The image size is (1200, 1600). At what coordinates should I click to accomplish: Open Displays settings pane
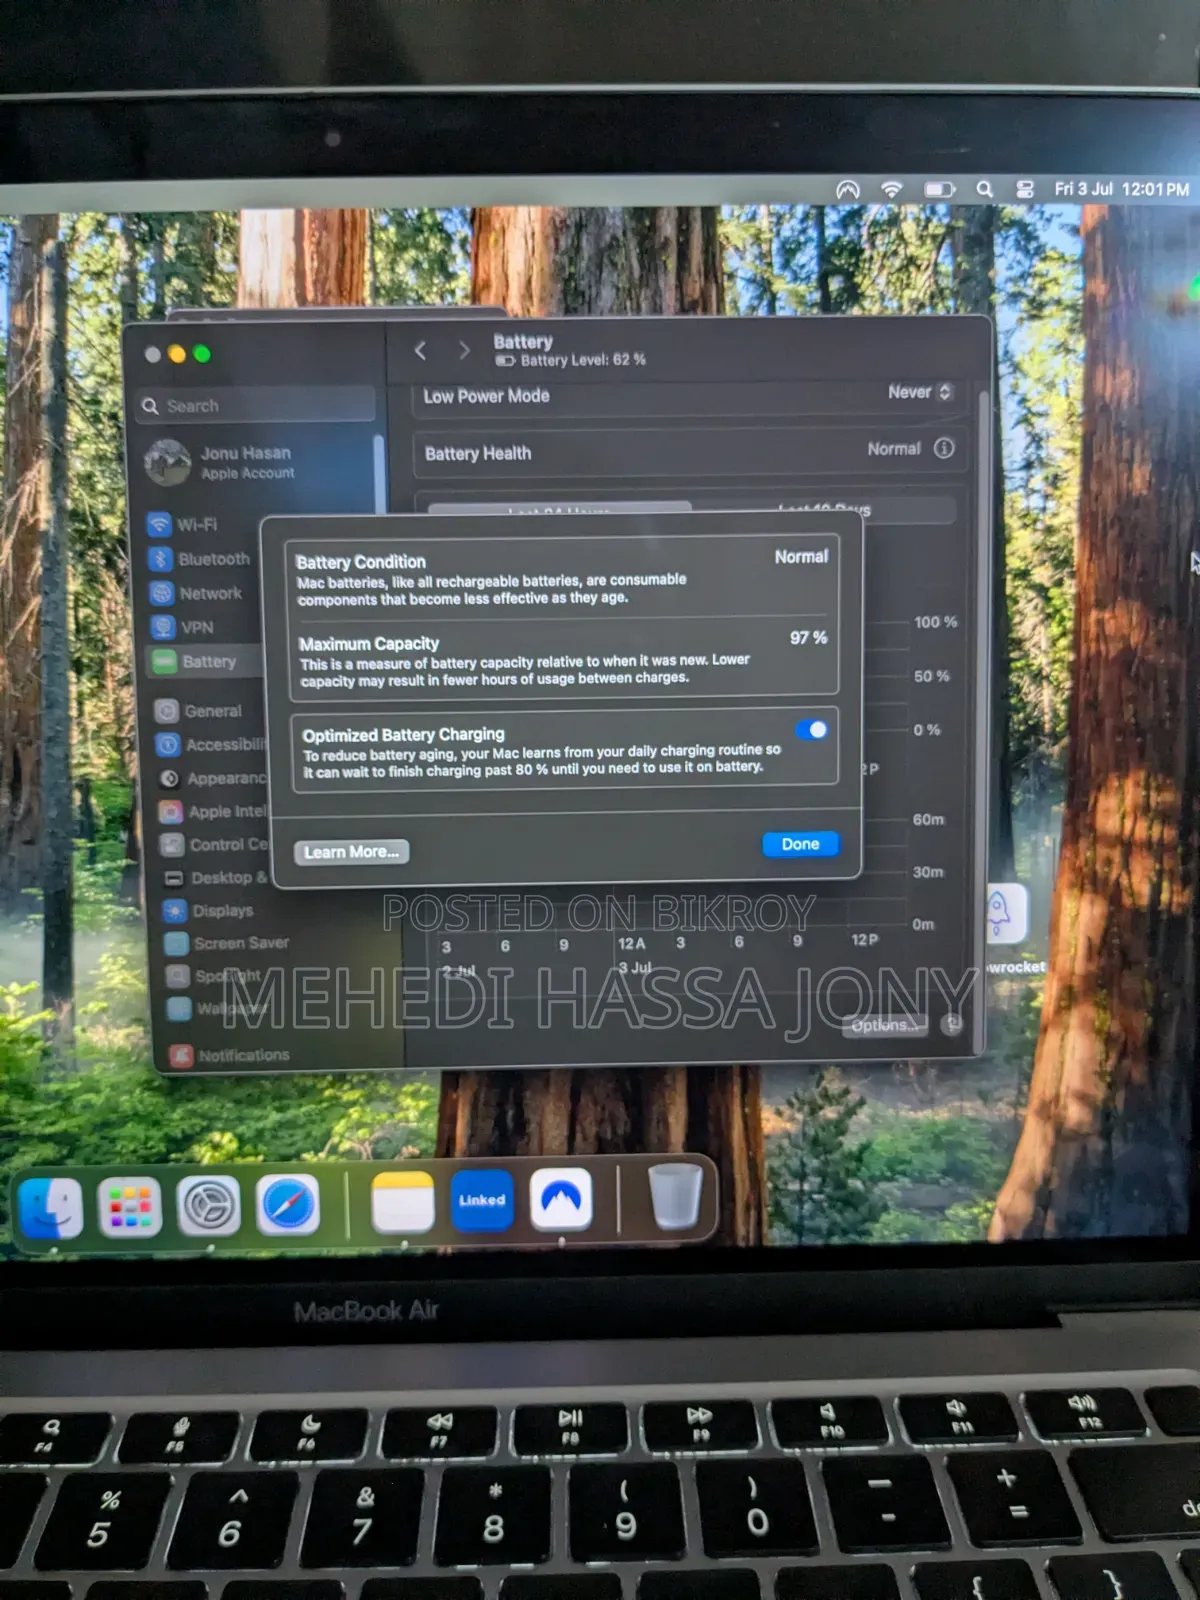209,911
